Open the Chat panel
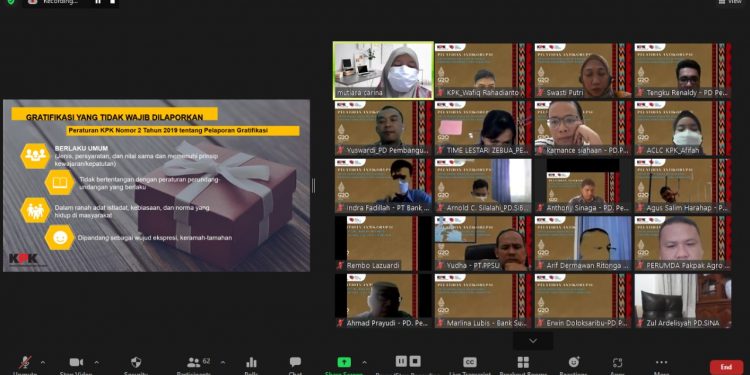 [295, 362]
